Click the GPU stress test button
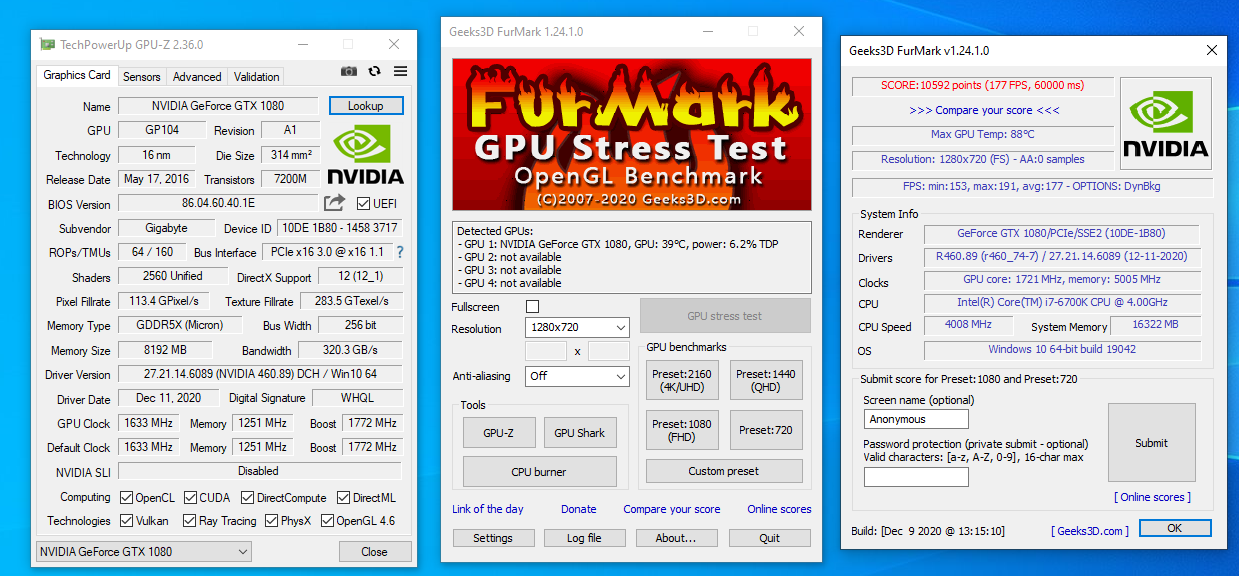 click(x=725, y=315)
